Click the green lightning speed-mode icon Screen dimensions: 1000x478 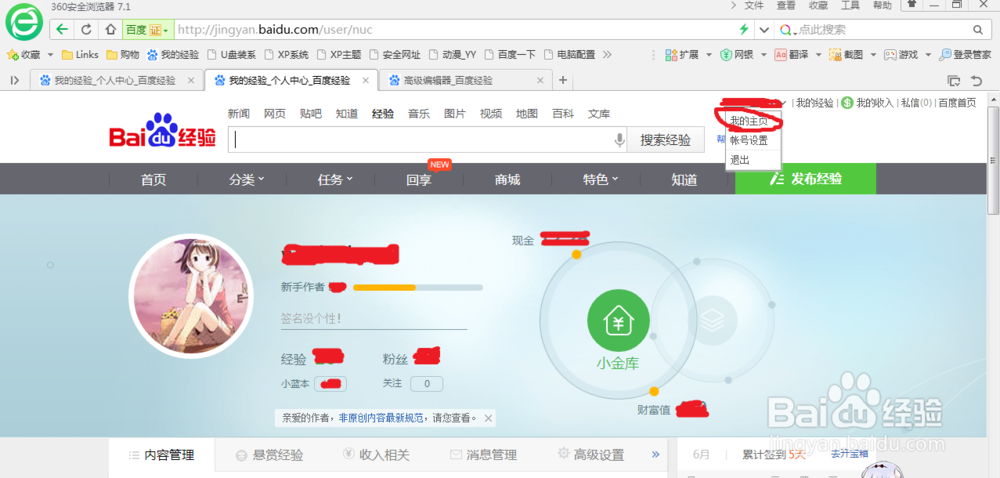(x=743, y=29)
